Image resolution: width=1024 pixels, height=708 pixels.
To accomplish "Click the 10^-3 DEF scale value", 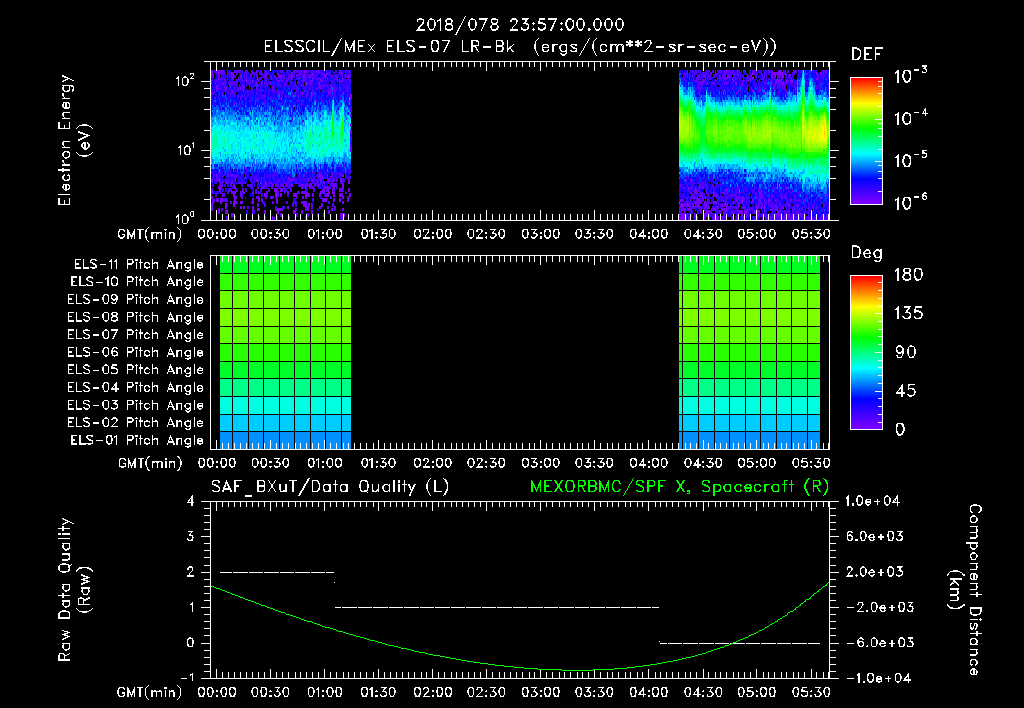I will click(x=910, y=76).
